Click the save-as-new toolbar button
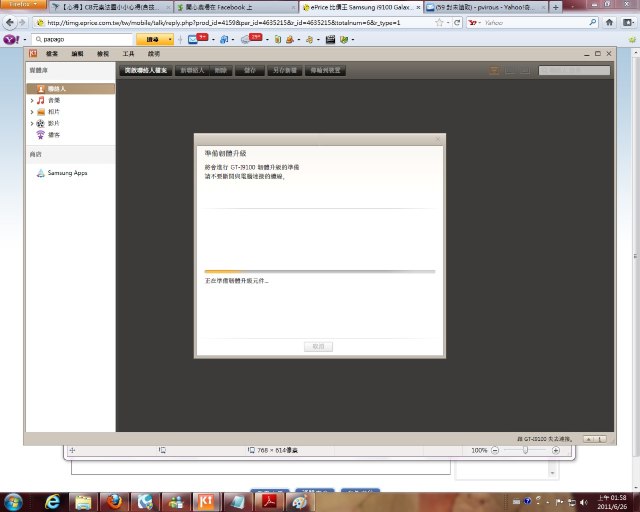640x512 pixels. click(x=284, y=70)
